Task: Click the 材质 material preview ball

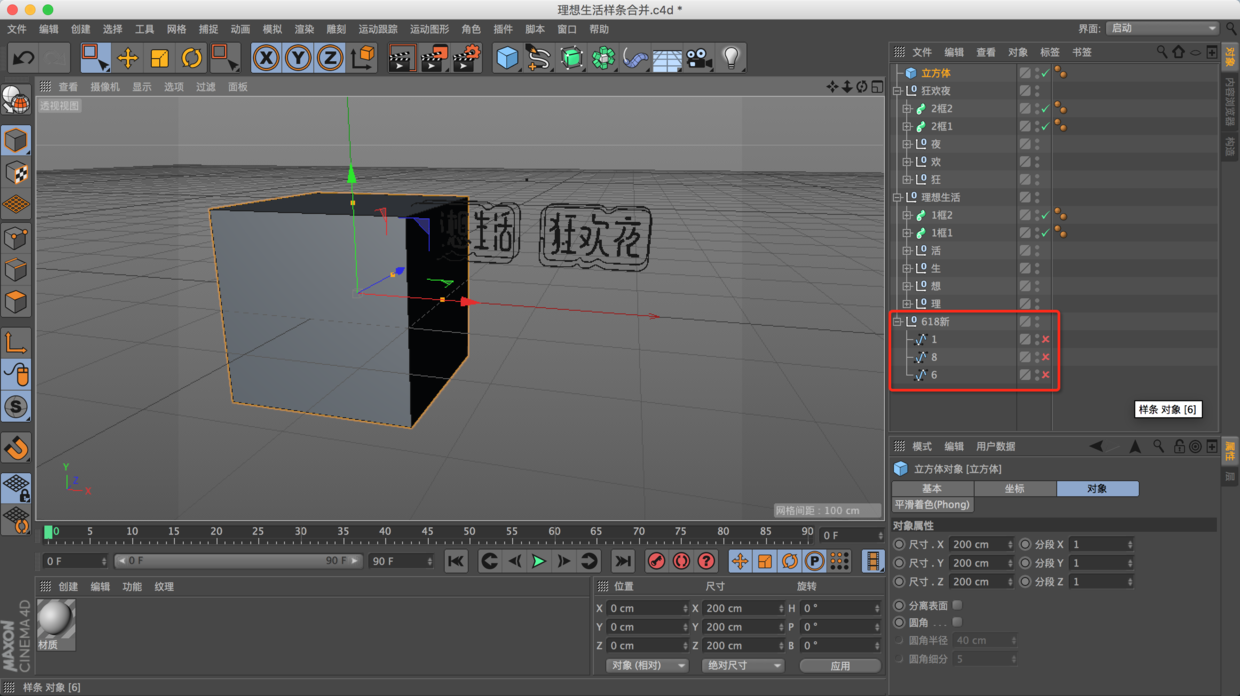Action: [x=56, y=619]
